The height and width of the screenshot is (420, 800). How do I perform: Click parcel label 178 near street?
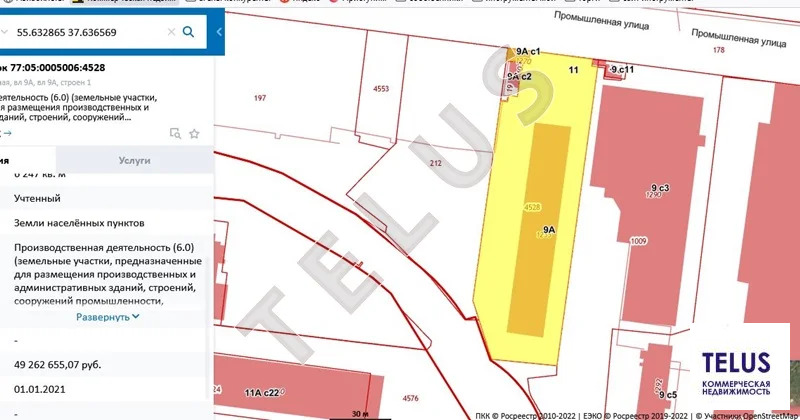click(x=719, y=50)
